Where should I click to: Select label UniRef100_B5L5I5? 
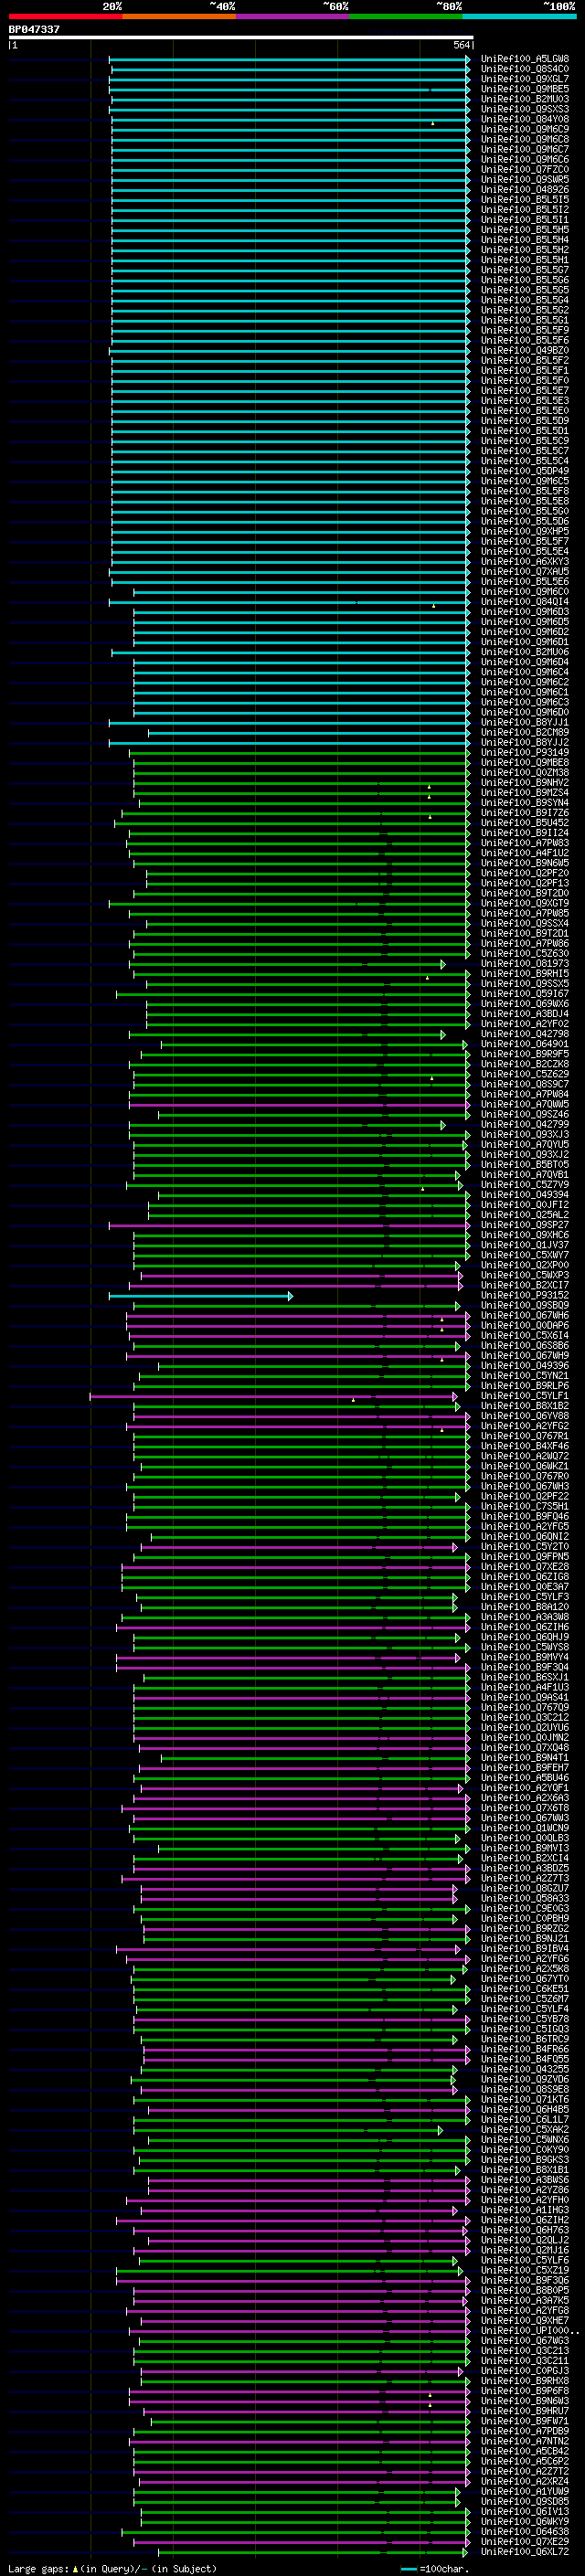(x=525, y=200)
